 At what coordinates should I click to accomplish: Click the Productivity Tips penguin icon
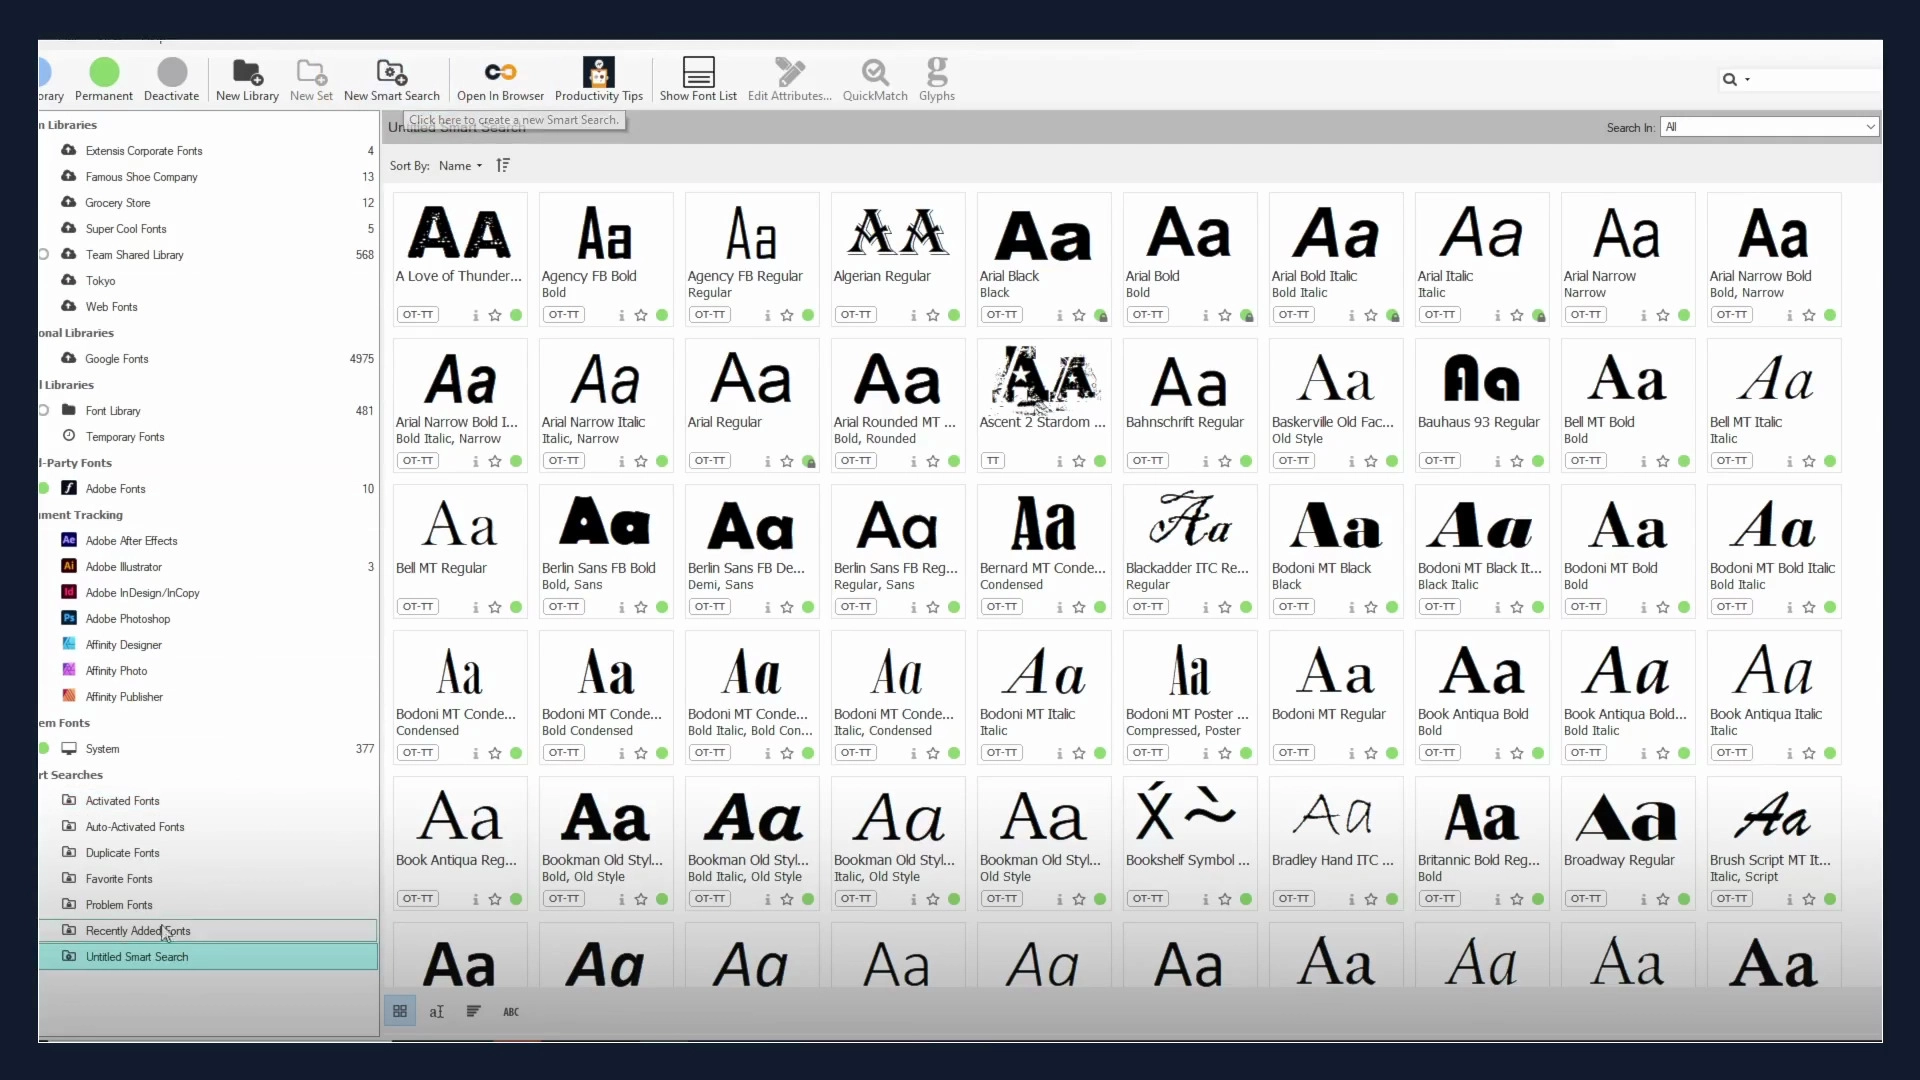point(597,72)
